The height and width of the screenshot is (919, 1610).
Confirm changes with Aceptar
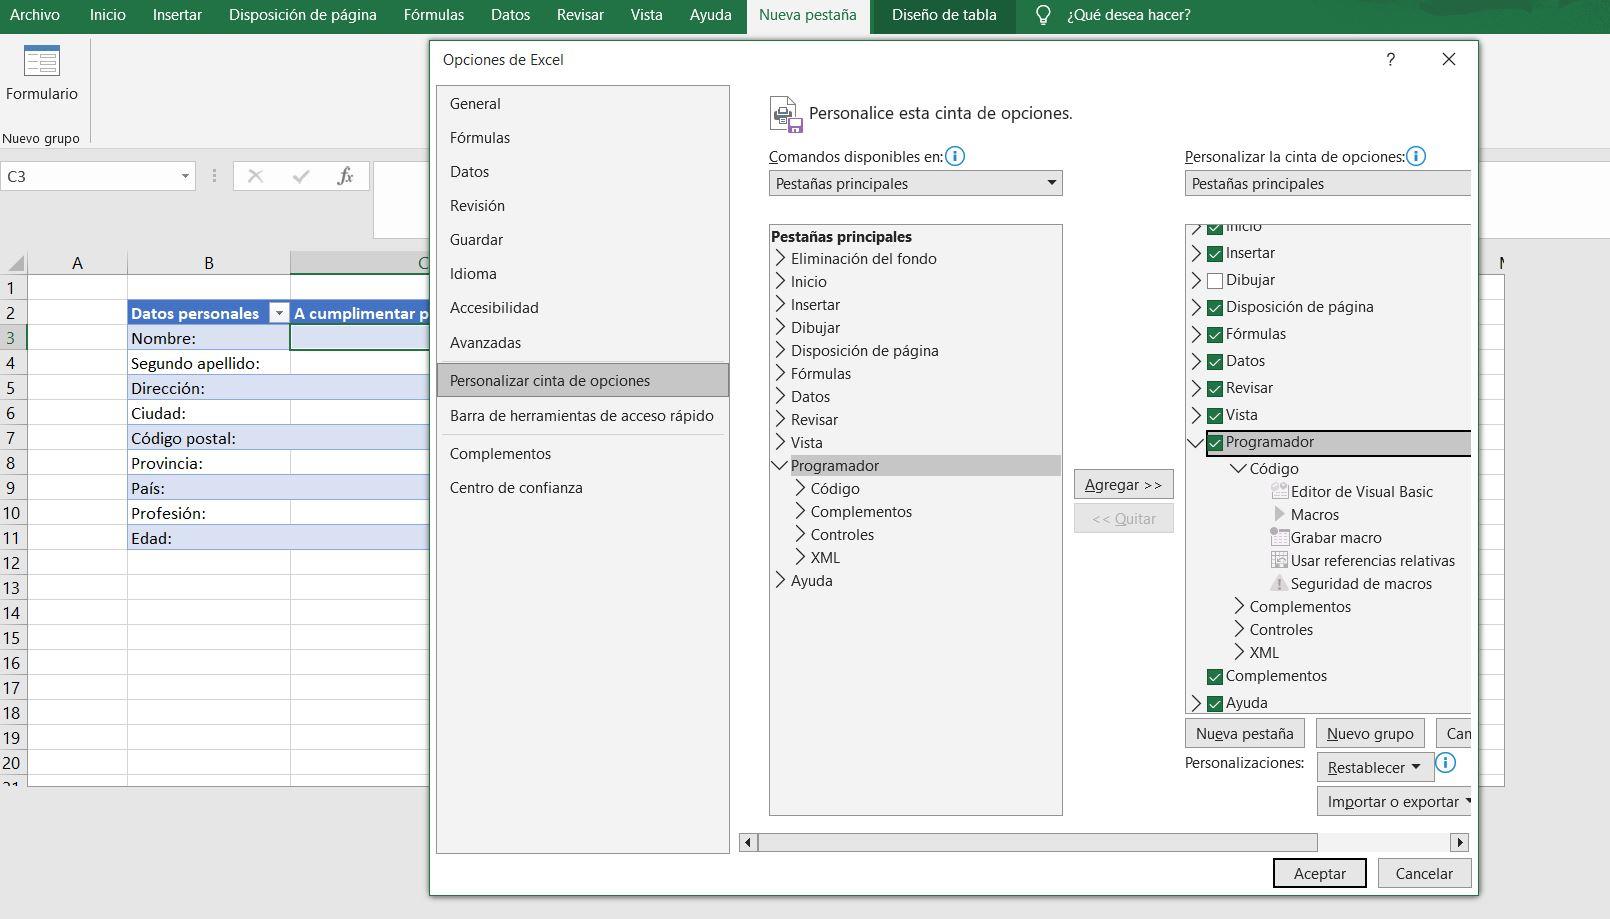click(x=1318, y=872)
